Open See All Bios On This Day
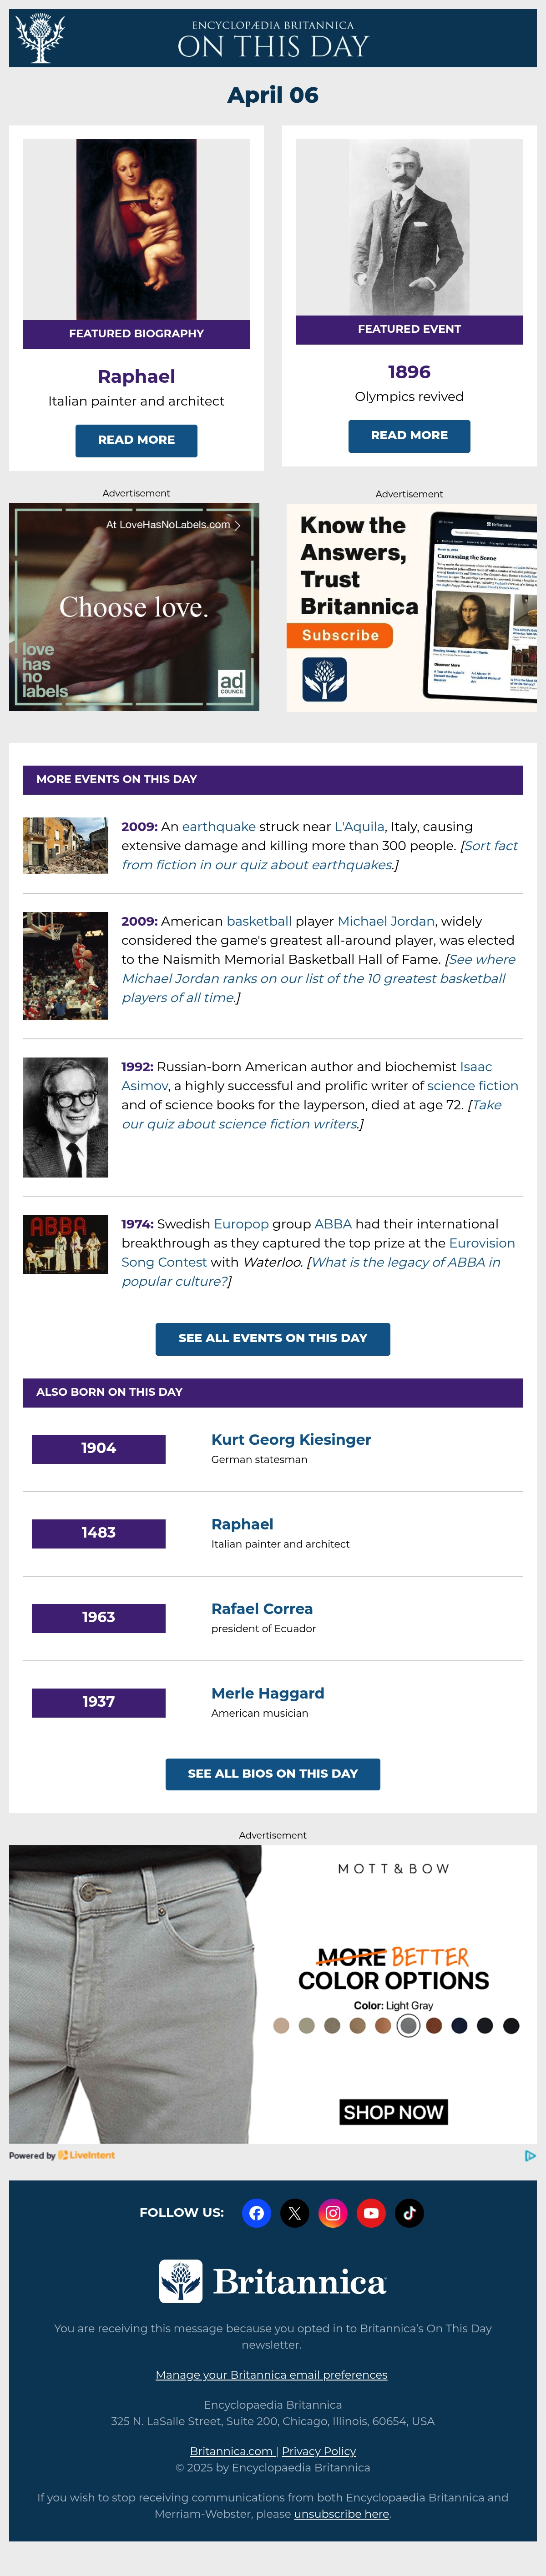 pyautogui.click(x=273, y=1774)
